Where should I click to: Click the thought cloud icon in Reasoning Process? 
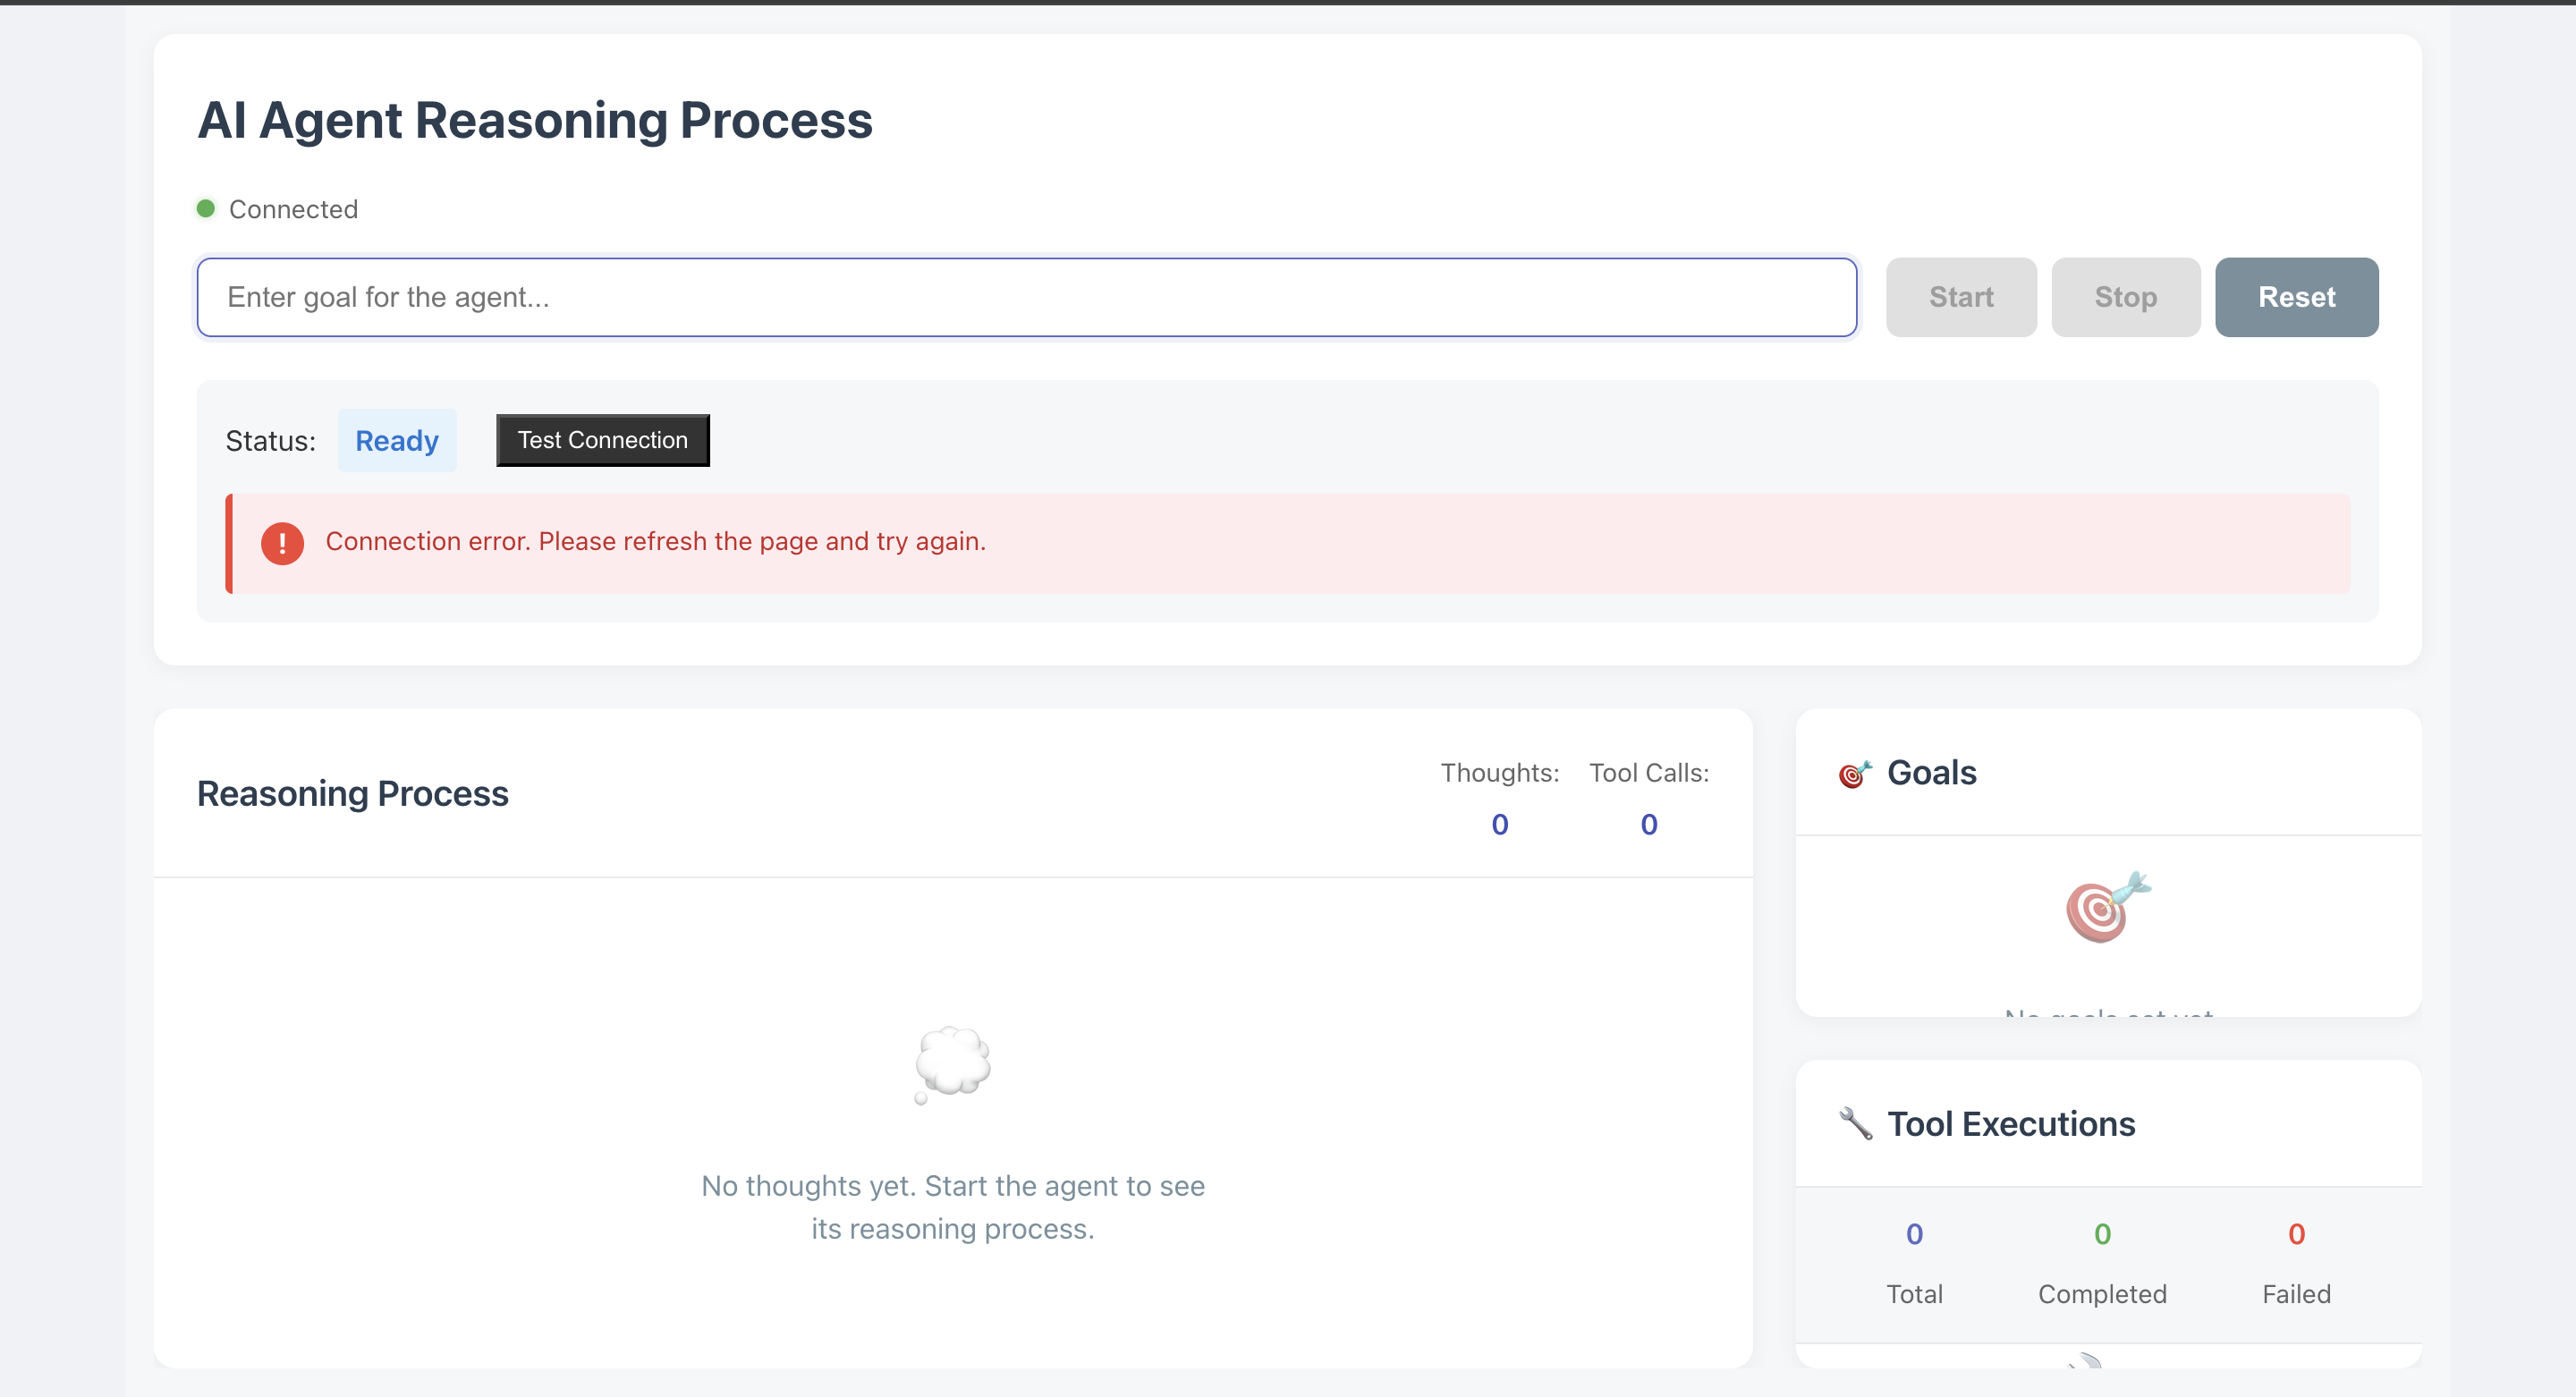pyautogui.click(x=952, y=1064)
